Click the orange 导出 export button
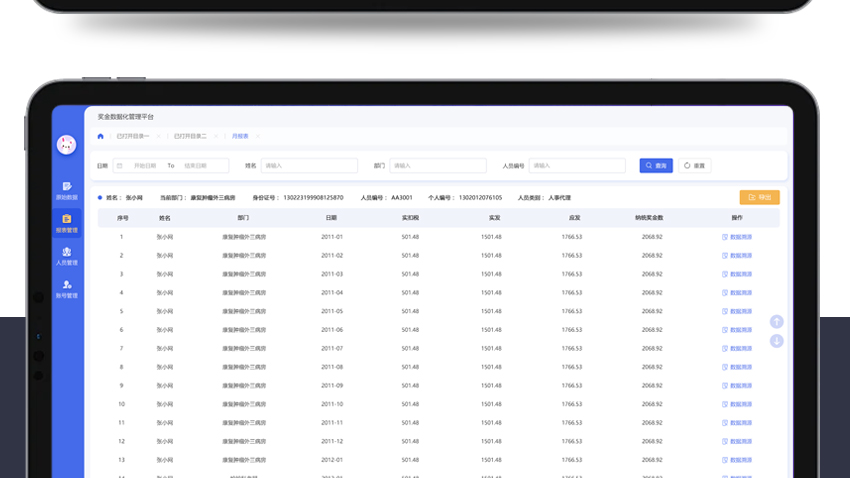The width and height of the screenshot is (850, 478). coord(759,198)
